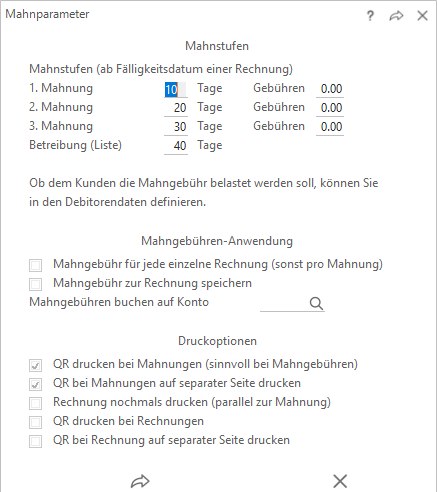
Task: Open the help question mark icon
Action: pyautogui.click(x=370, y=16)
